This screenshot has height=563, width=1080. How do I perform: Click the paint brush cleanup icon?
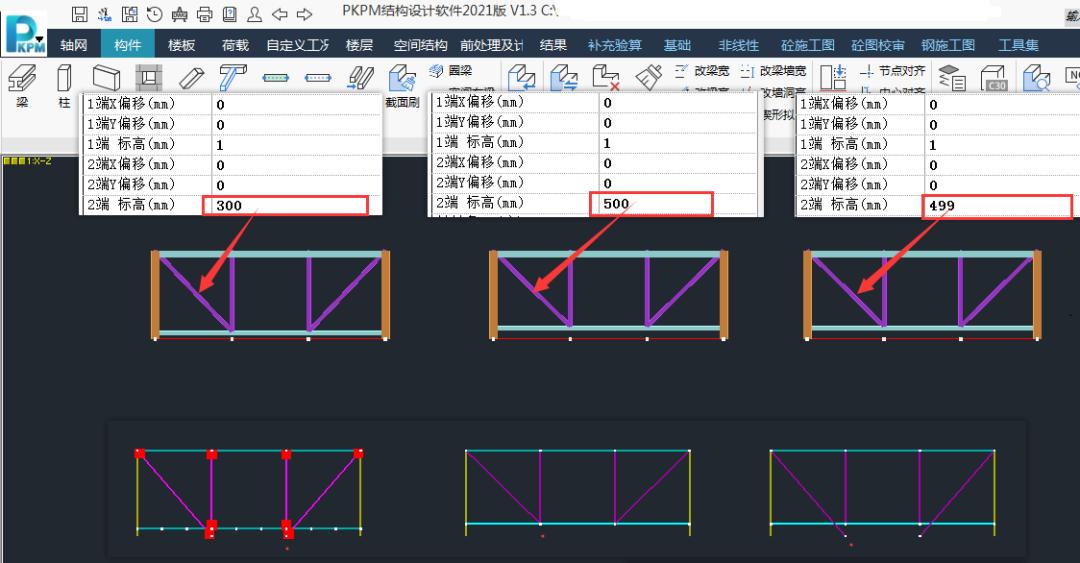click(x=648, y=78)
